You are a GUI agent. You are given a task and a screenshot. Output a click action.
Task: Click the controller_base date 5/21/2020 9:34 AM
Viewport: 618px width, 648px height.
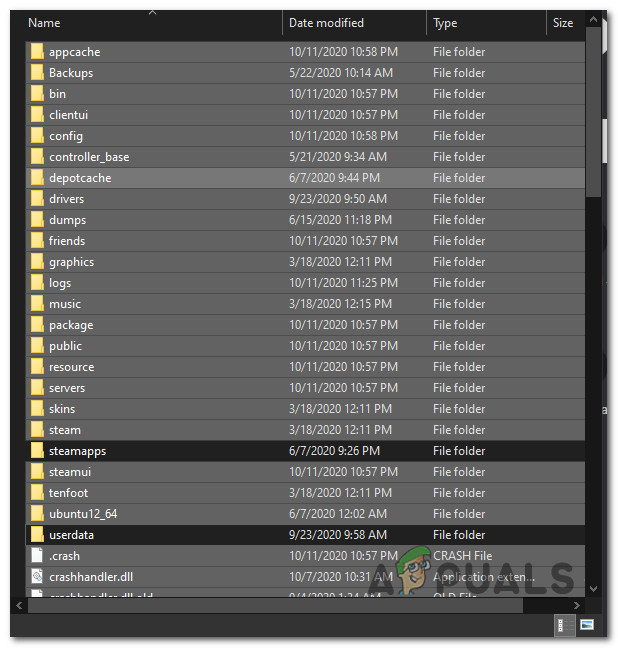pos(338,157)
